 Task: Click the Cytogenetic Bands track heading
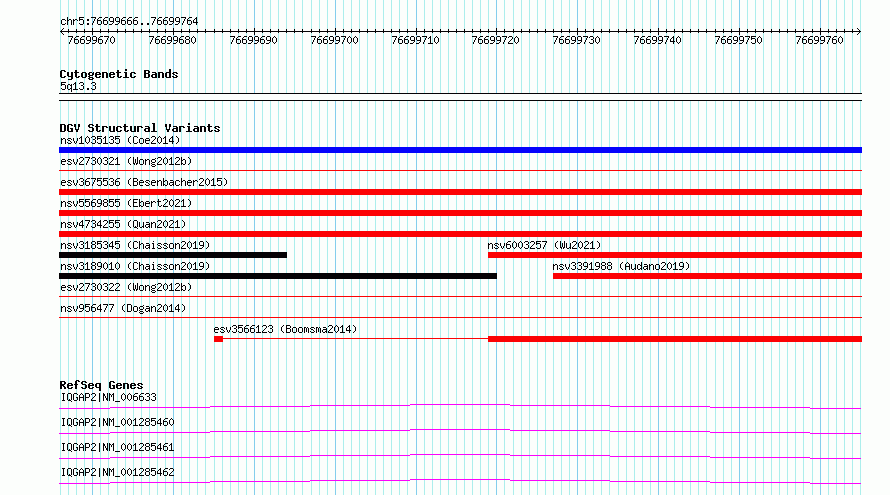click(119, 74)
